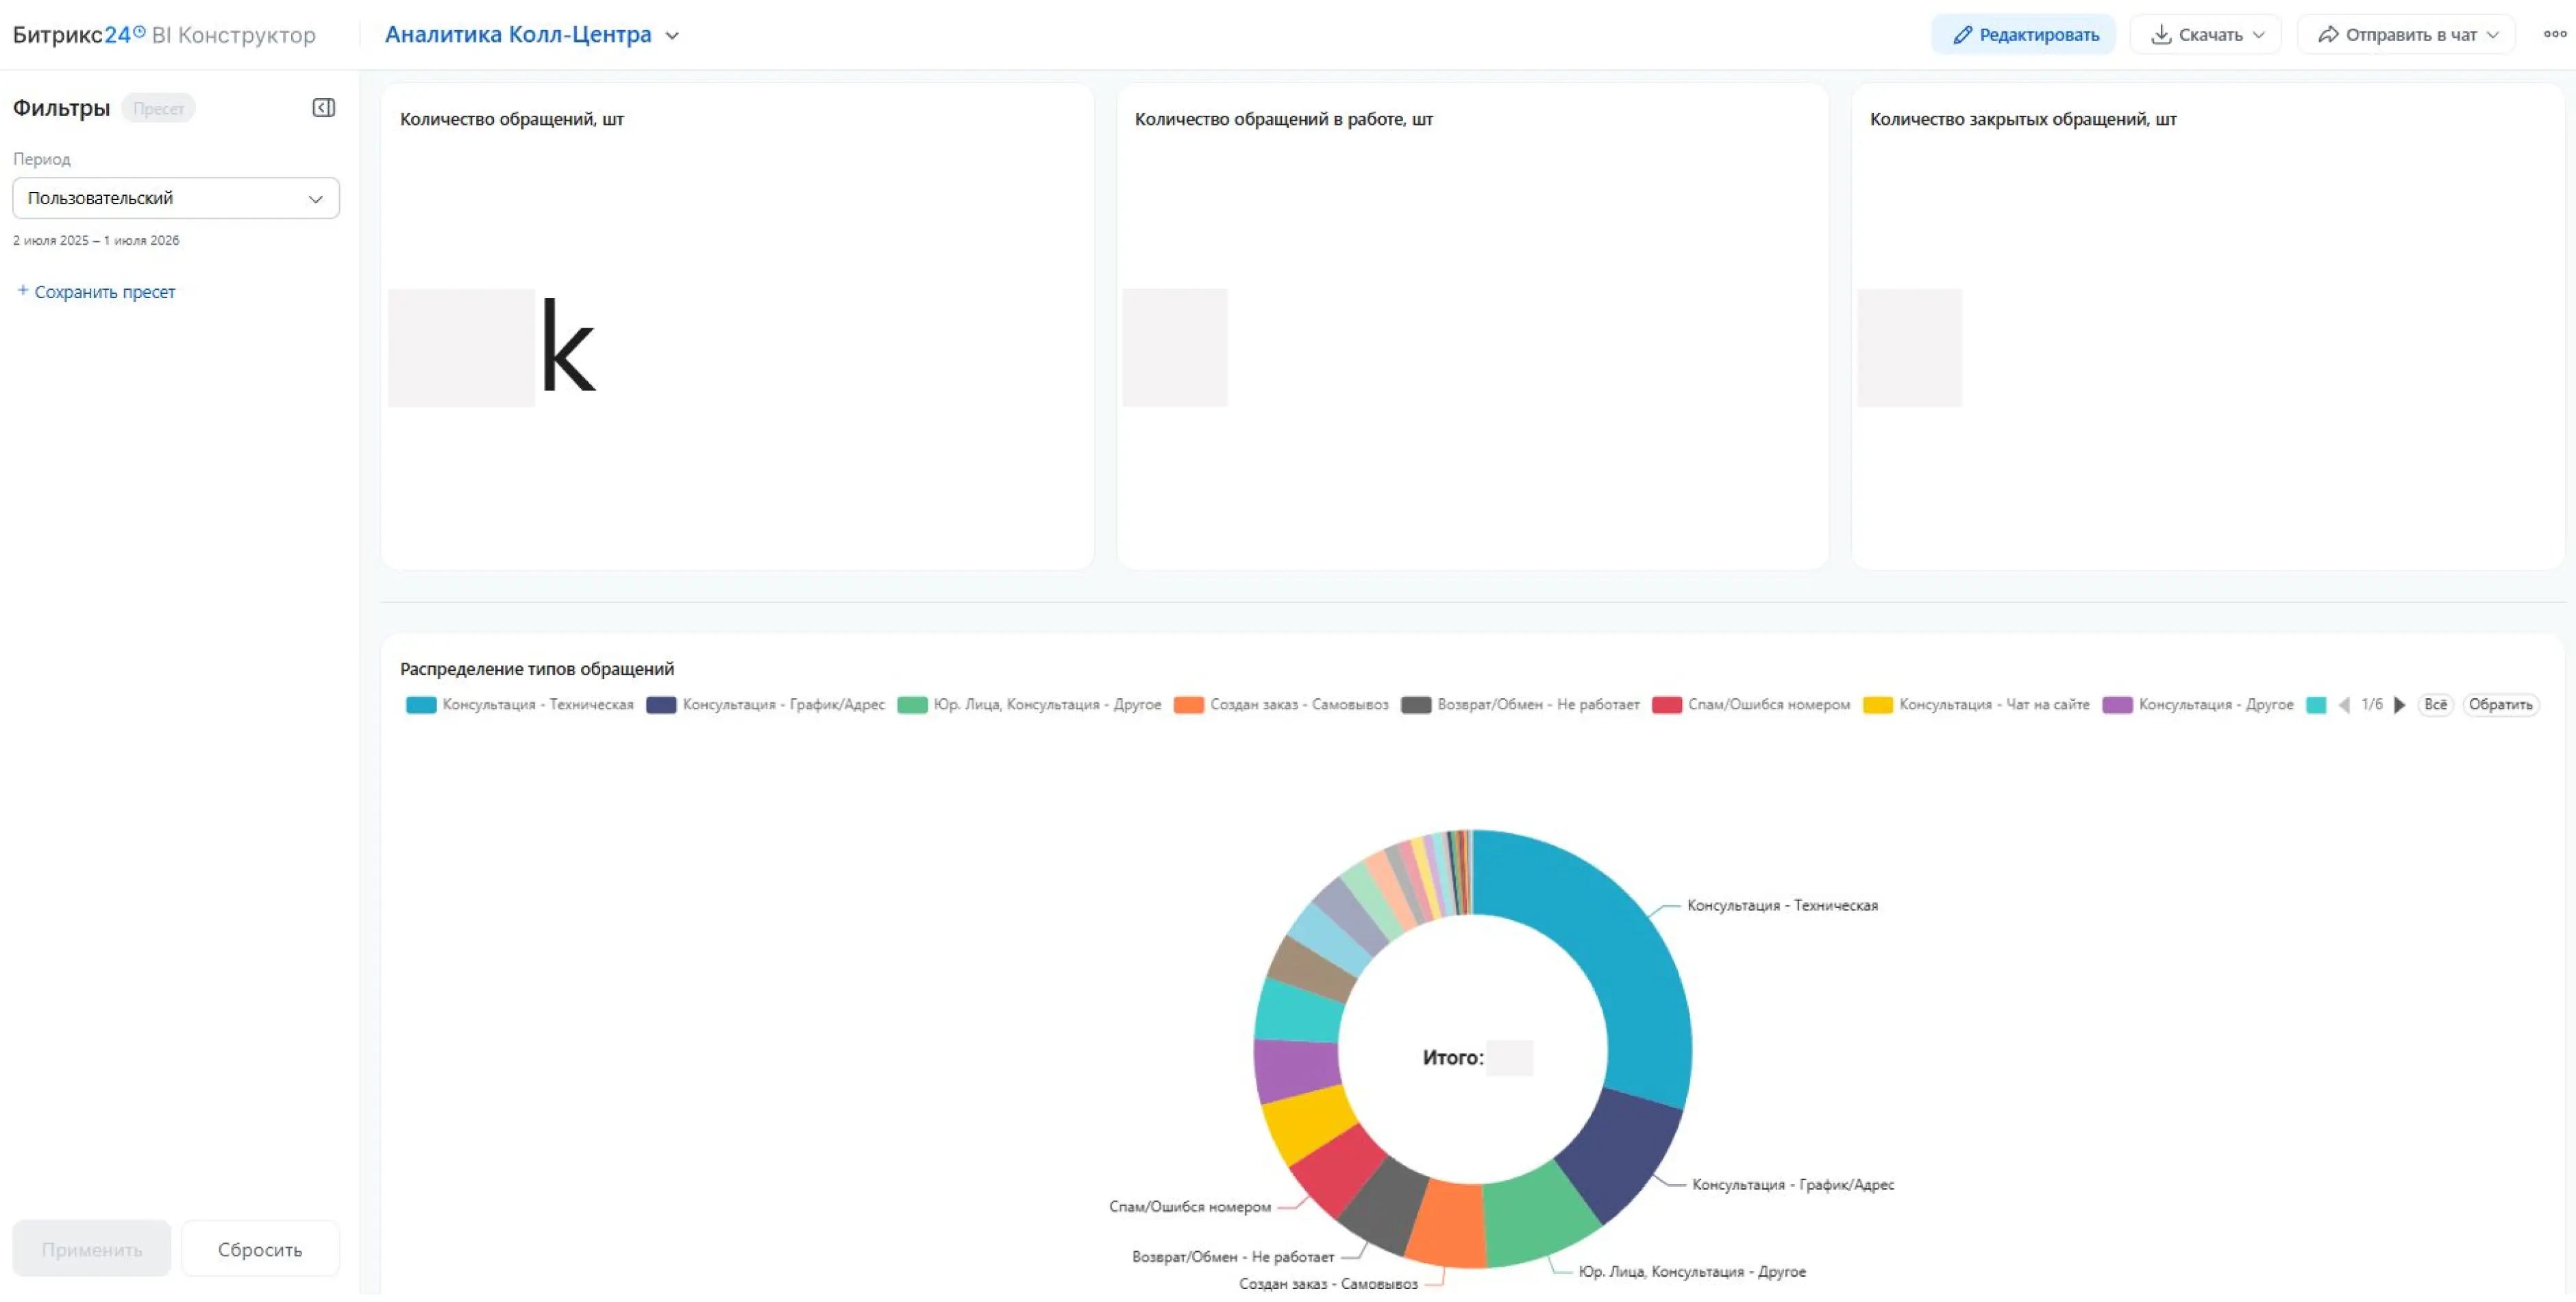Click the plus icon beside Сохранить пресет
Screen dimensions: 2576x1302
pos(22,291)
